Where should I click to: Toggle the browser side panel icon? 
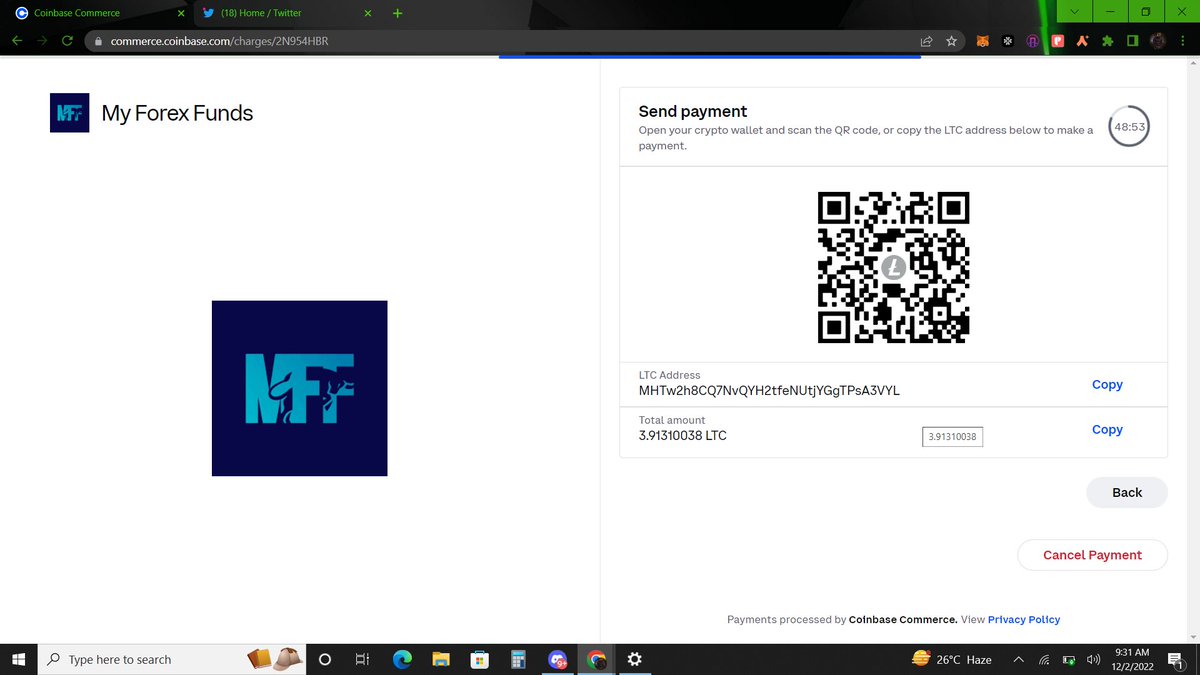click(x=1132, y=41)
